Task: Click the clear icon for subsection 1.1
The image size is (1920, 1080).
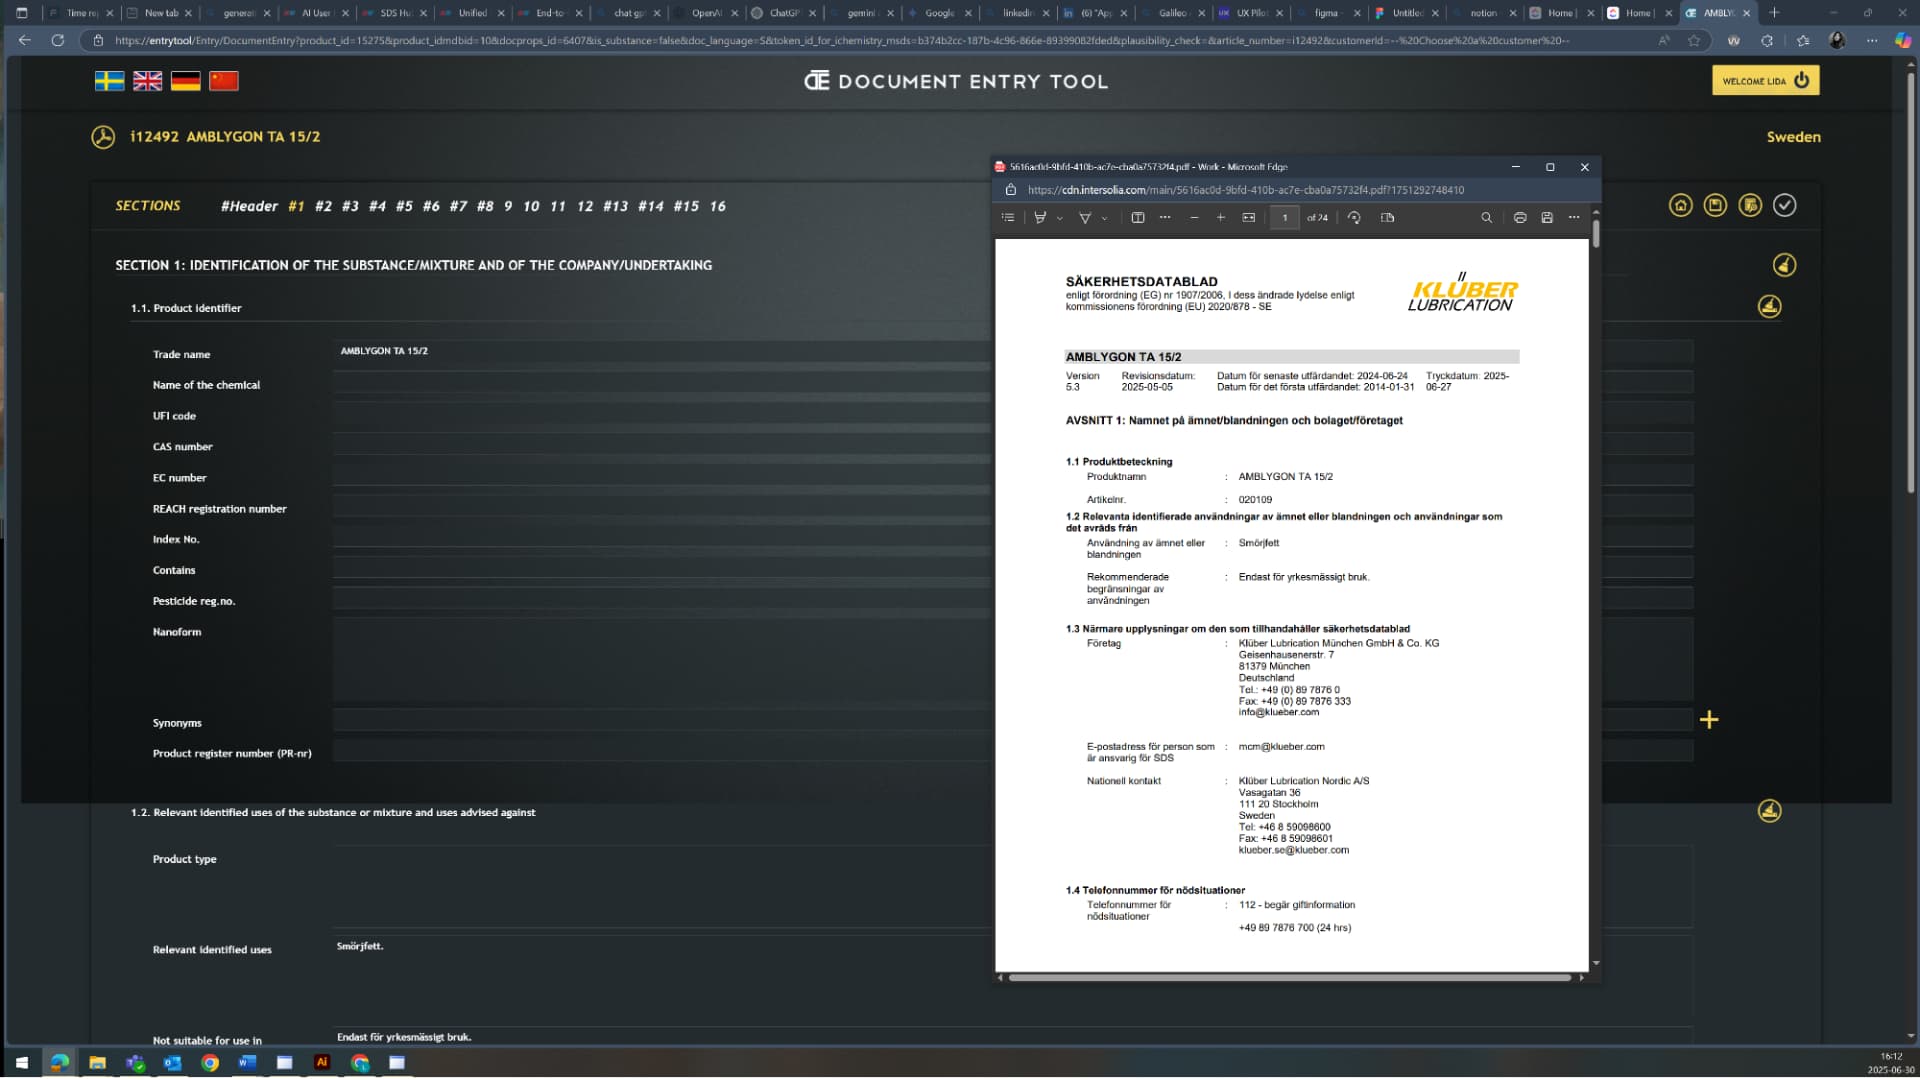Action: click(x=1769, y=306)
